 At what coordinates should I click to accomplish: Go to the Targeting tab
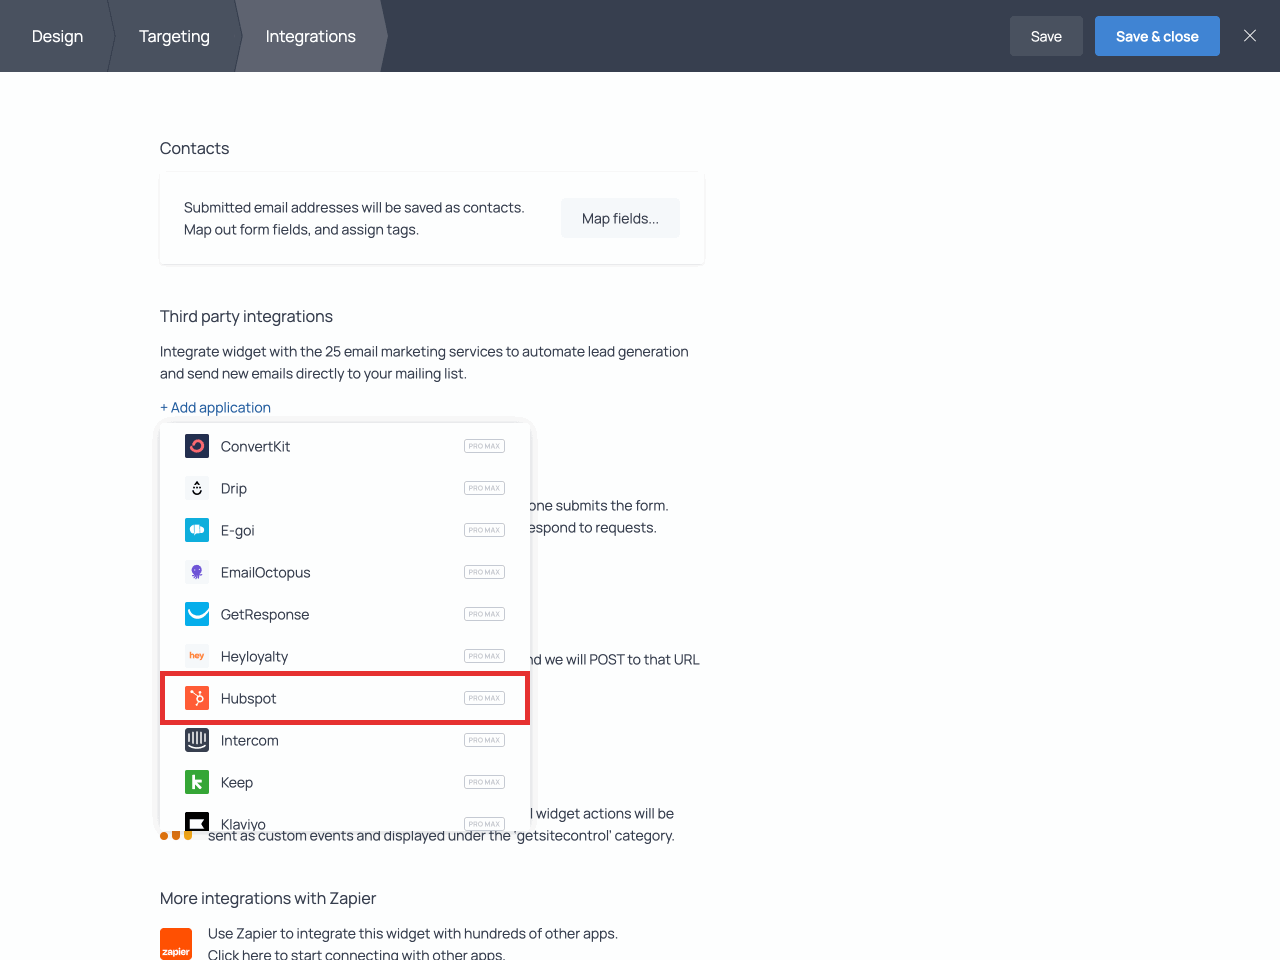(x=174, y=36)
